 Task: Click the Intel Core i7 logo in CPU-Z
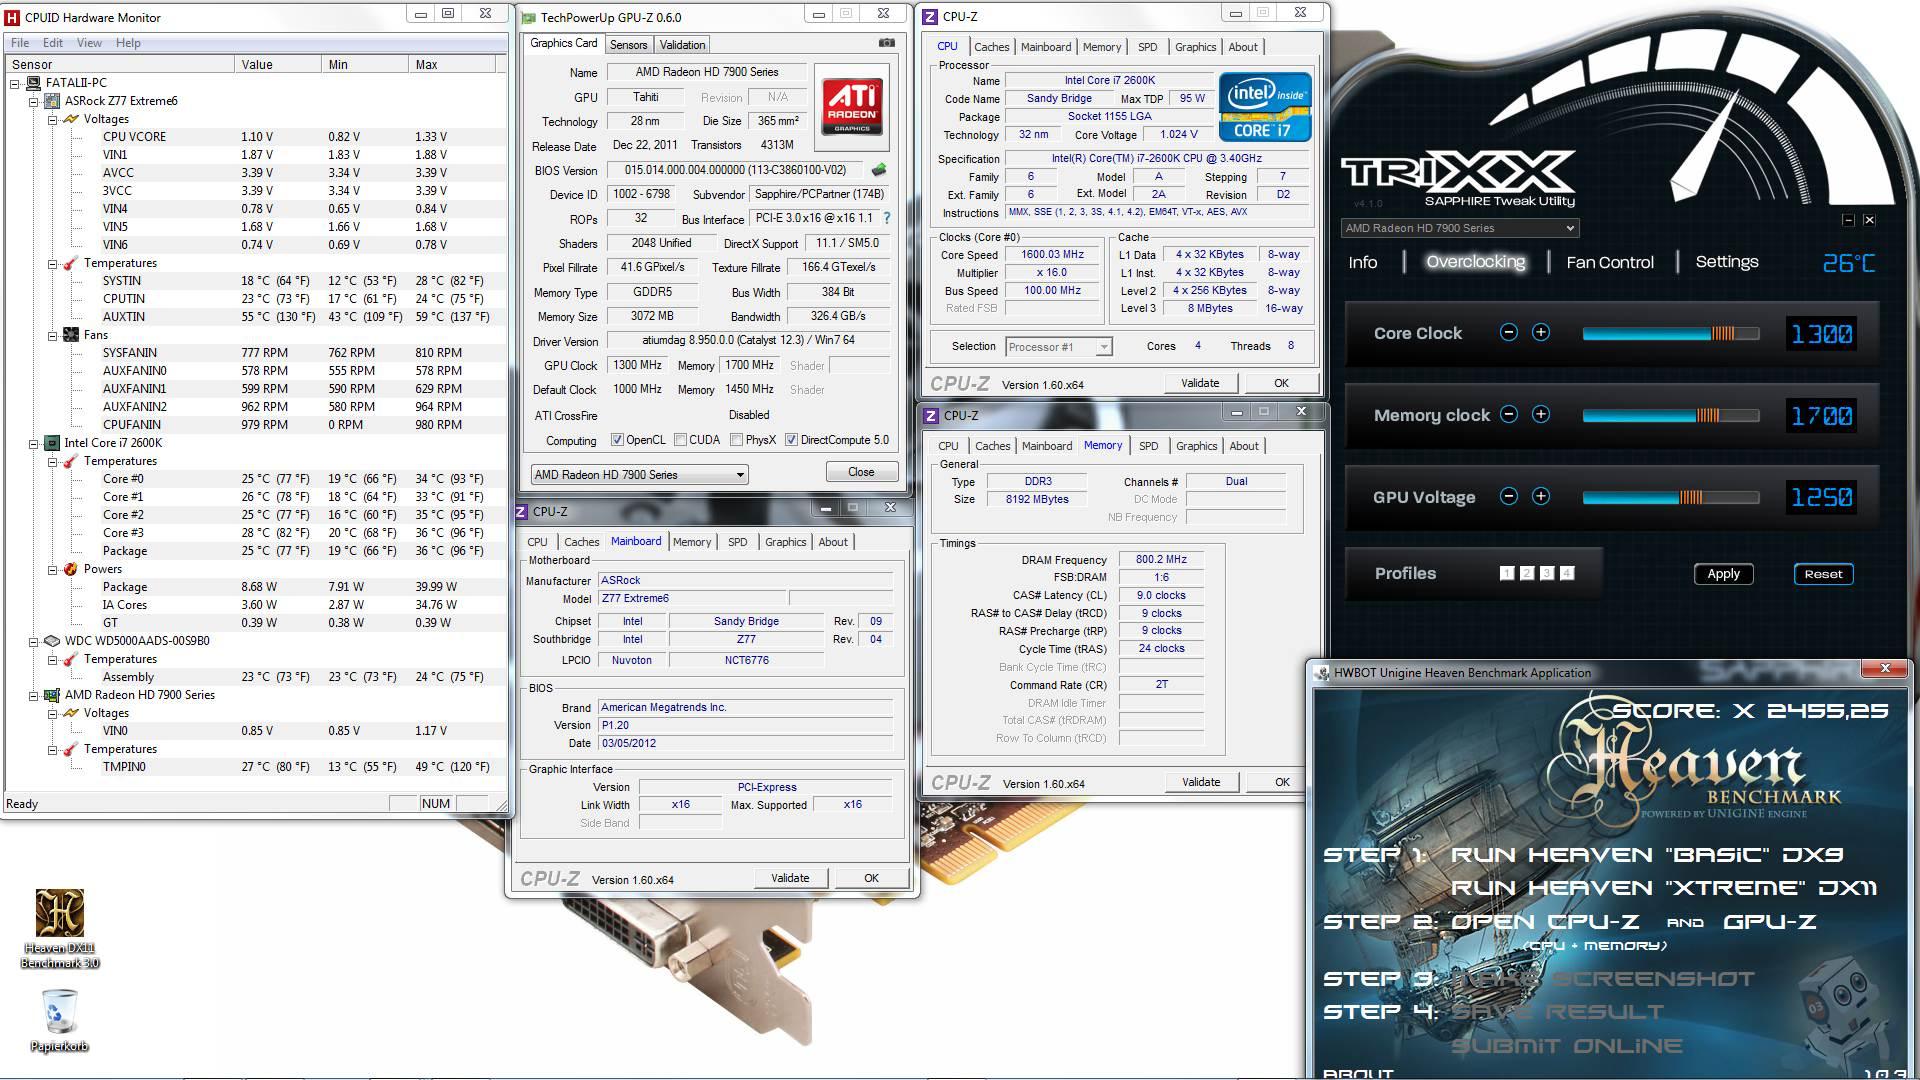tap(1264, 107)
